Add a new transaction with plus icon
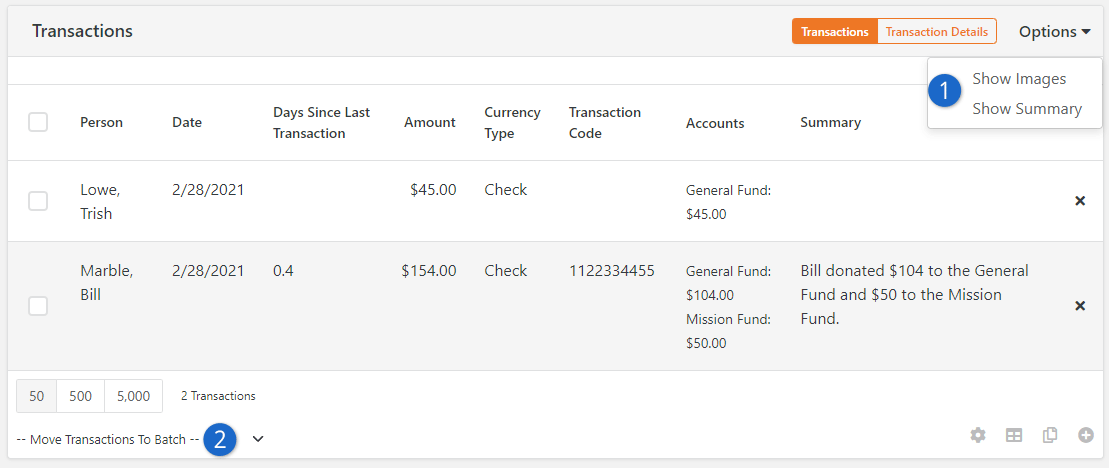 coord(1086,435)
